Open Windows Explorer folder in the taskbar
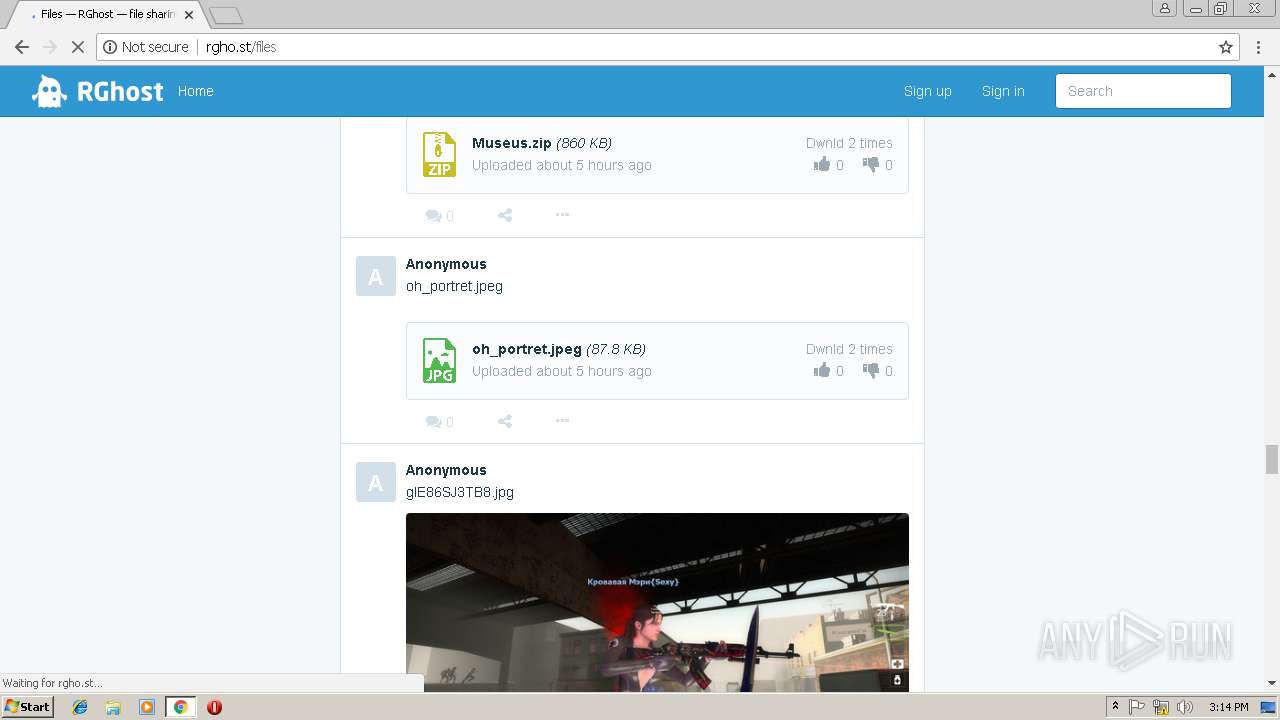Image resolution: width=1280 pixels, height=720 pixels. pyautogui.click(x=113, y=707)
